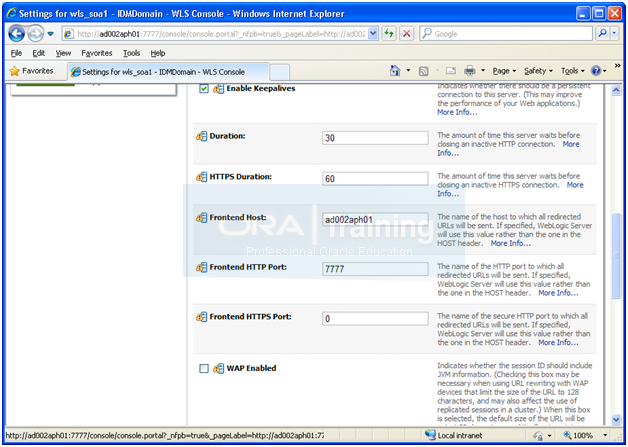Viewport: 628px width, 447px height.
Task: Open the Help menu
Action: pyautogui.click(x=158, y=53)
